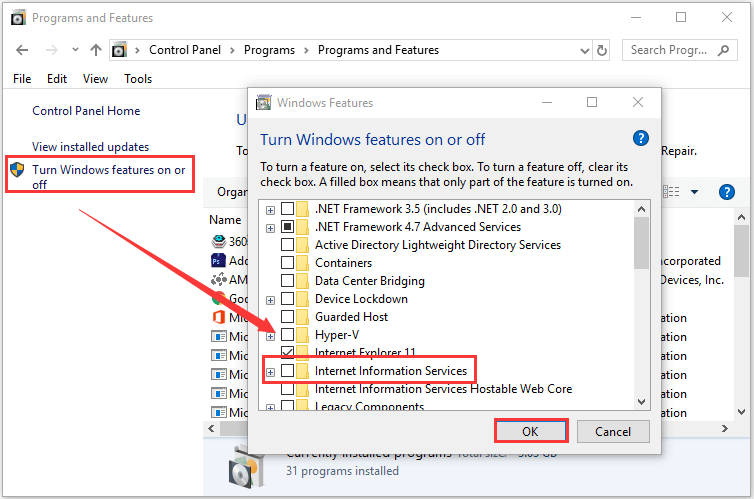This screenshot has width=754, height=499.
Task: Click scroll left arrow of programs list
Action: click(211, 428)
